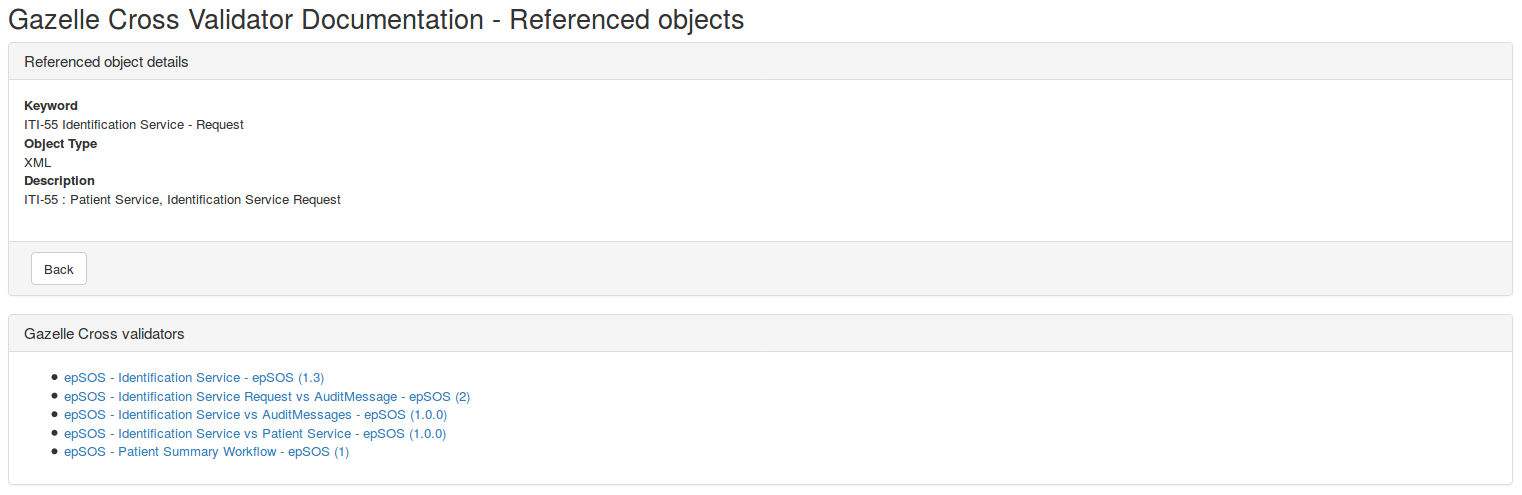Open Identification Service Request vs AuditMessage link
This screenshot has height=495, width=1522.
point(267,397)
